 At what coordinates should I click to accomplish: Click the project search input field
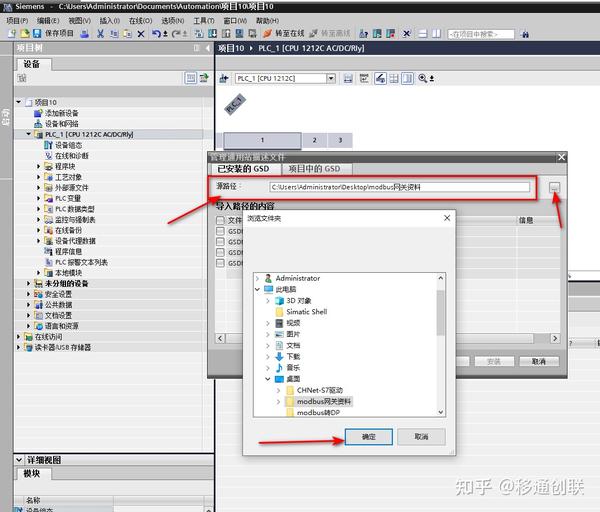coord(481,34)
